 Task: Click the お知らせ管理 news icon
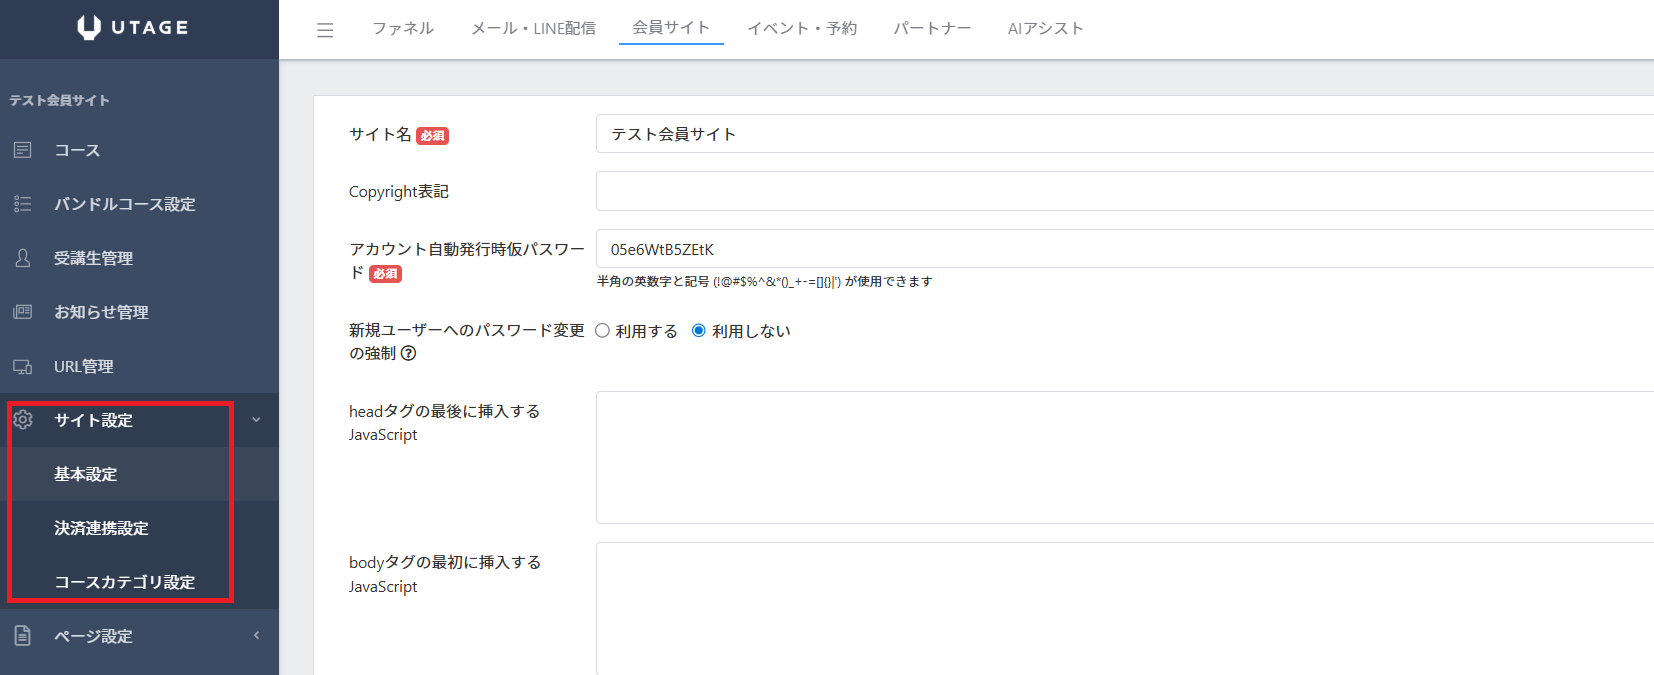pyautogui.click(x=23, y=312)
